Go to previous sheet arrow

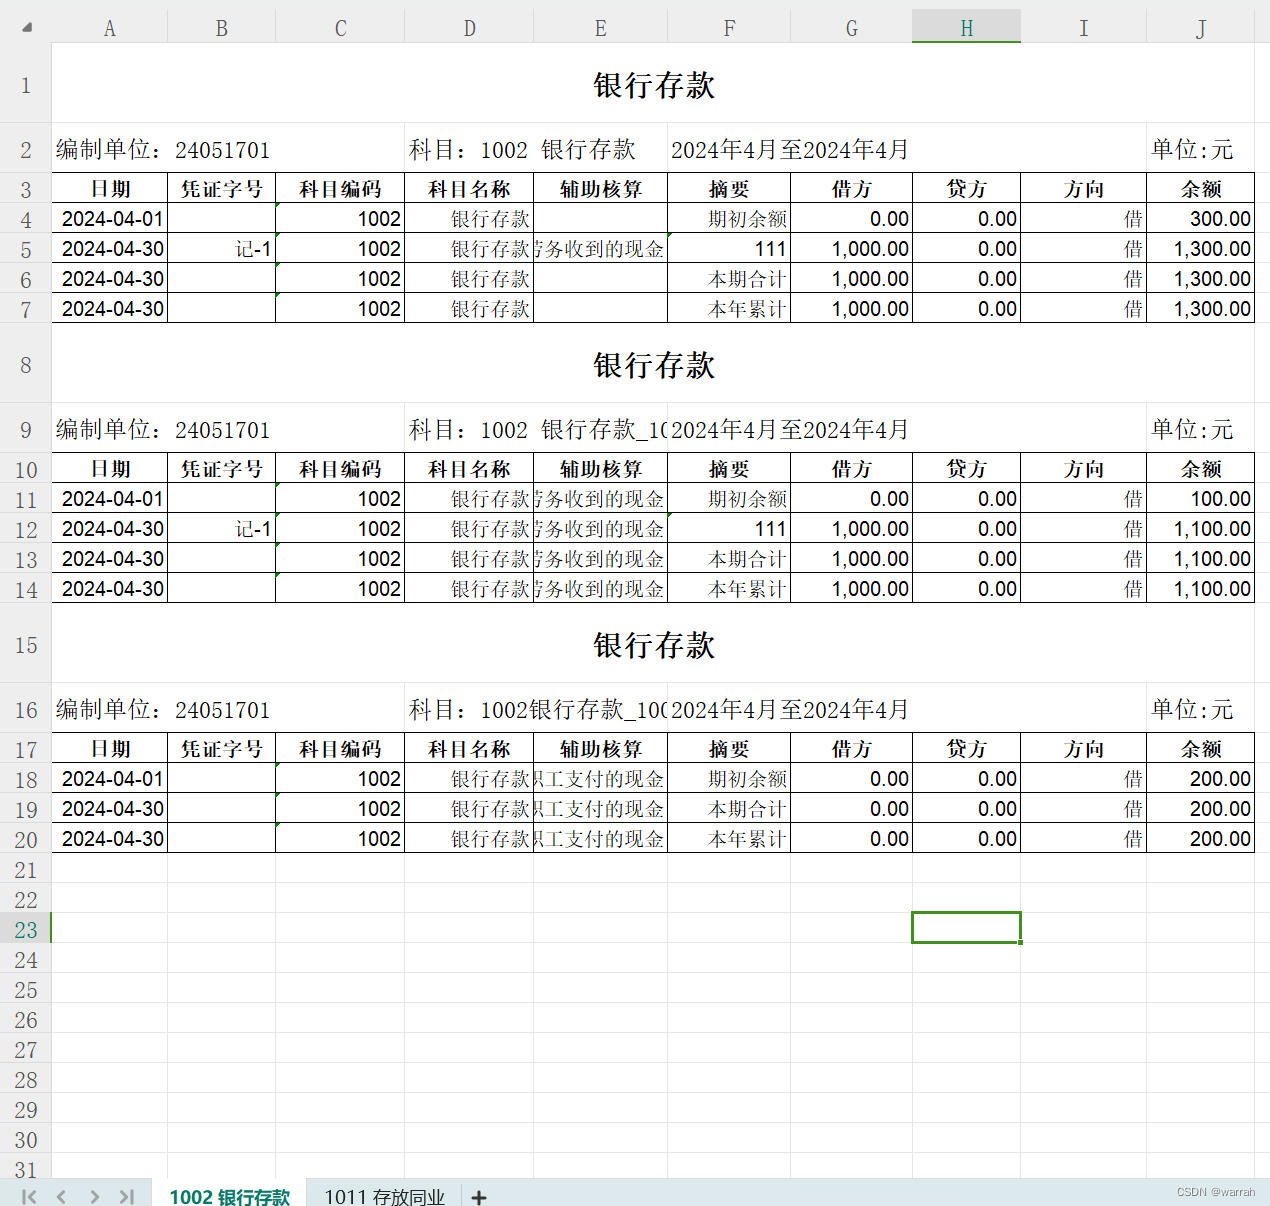tap(61, 1196)
